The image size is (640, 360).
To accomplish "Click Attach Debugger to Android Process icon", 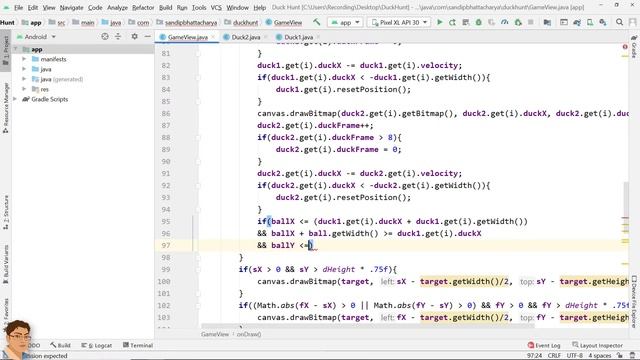I will pyautogui.click(x=518, y=22).
